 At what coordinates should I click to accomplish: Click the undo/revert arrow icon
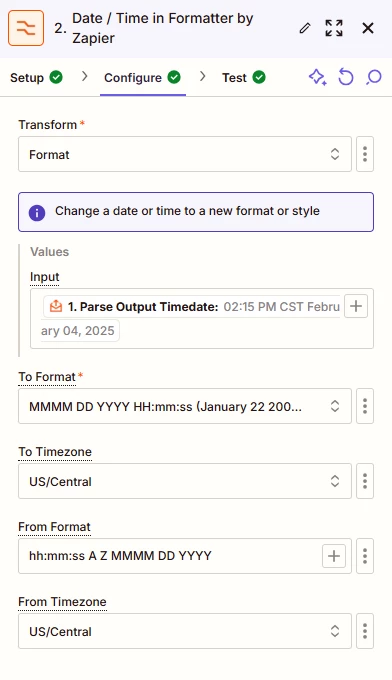346,78
